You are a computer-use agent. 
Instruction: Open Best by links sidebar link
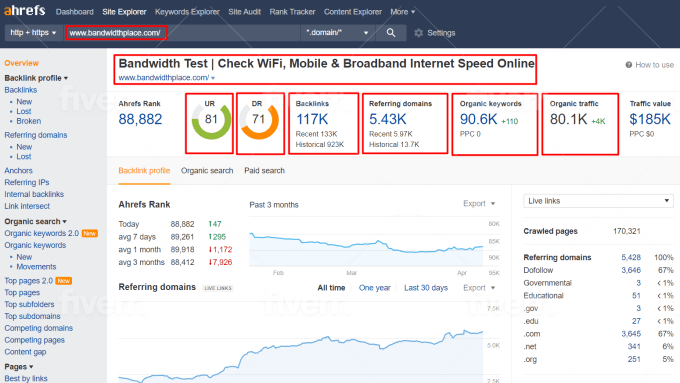click(26, 378)
